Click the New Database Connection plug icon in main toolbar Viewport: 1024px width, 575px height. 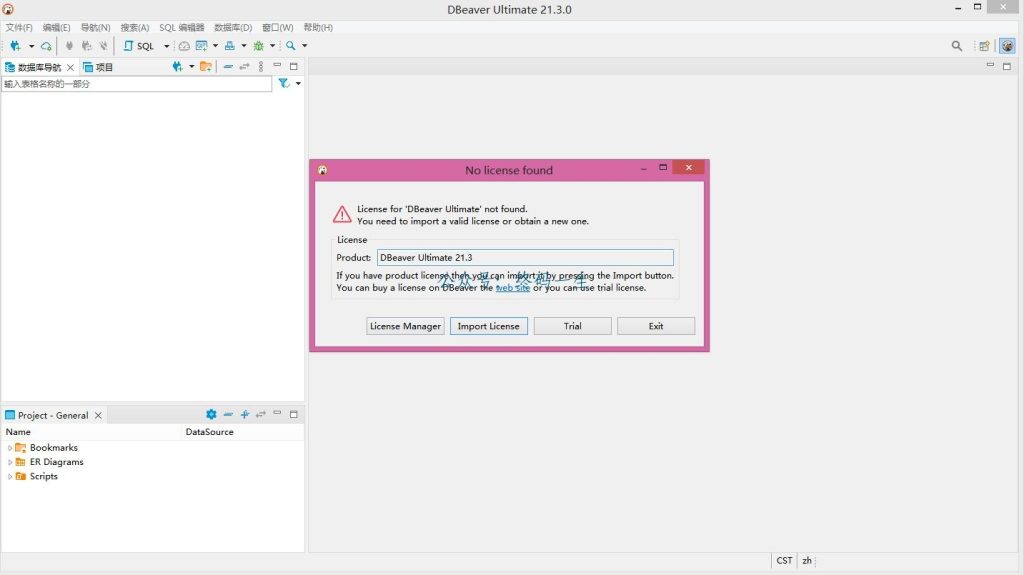15,46
